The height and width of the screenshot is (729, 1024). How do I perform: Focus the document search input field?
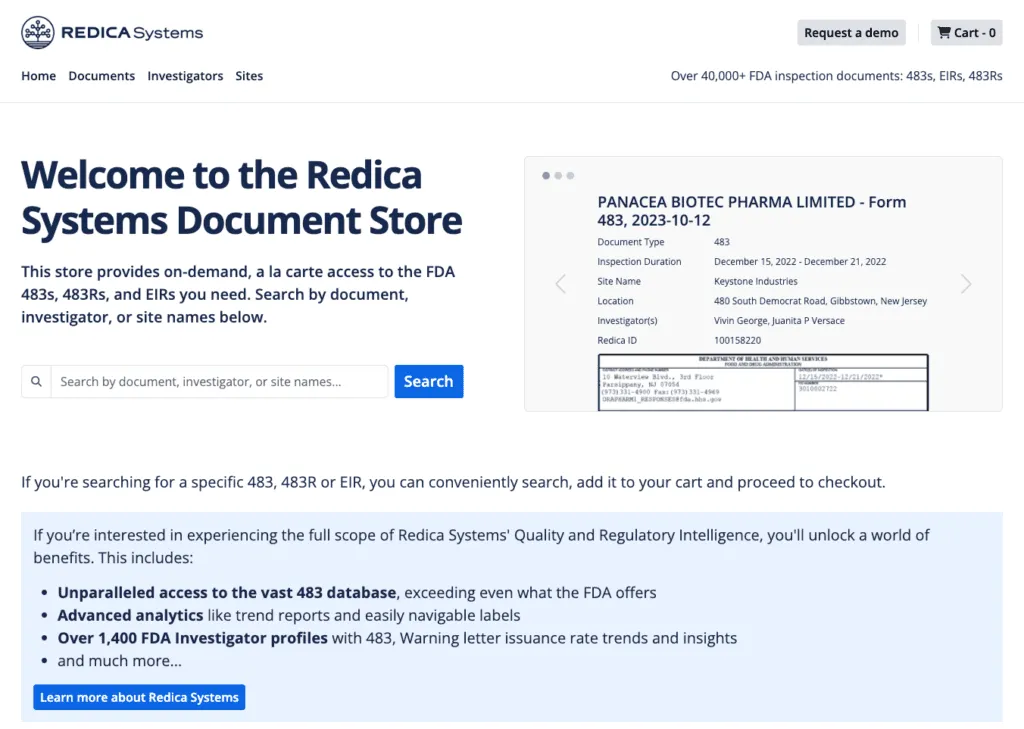(x=219, y=381)
